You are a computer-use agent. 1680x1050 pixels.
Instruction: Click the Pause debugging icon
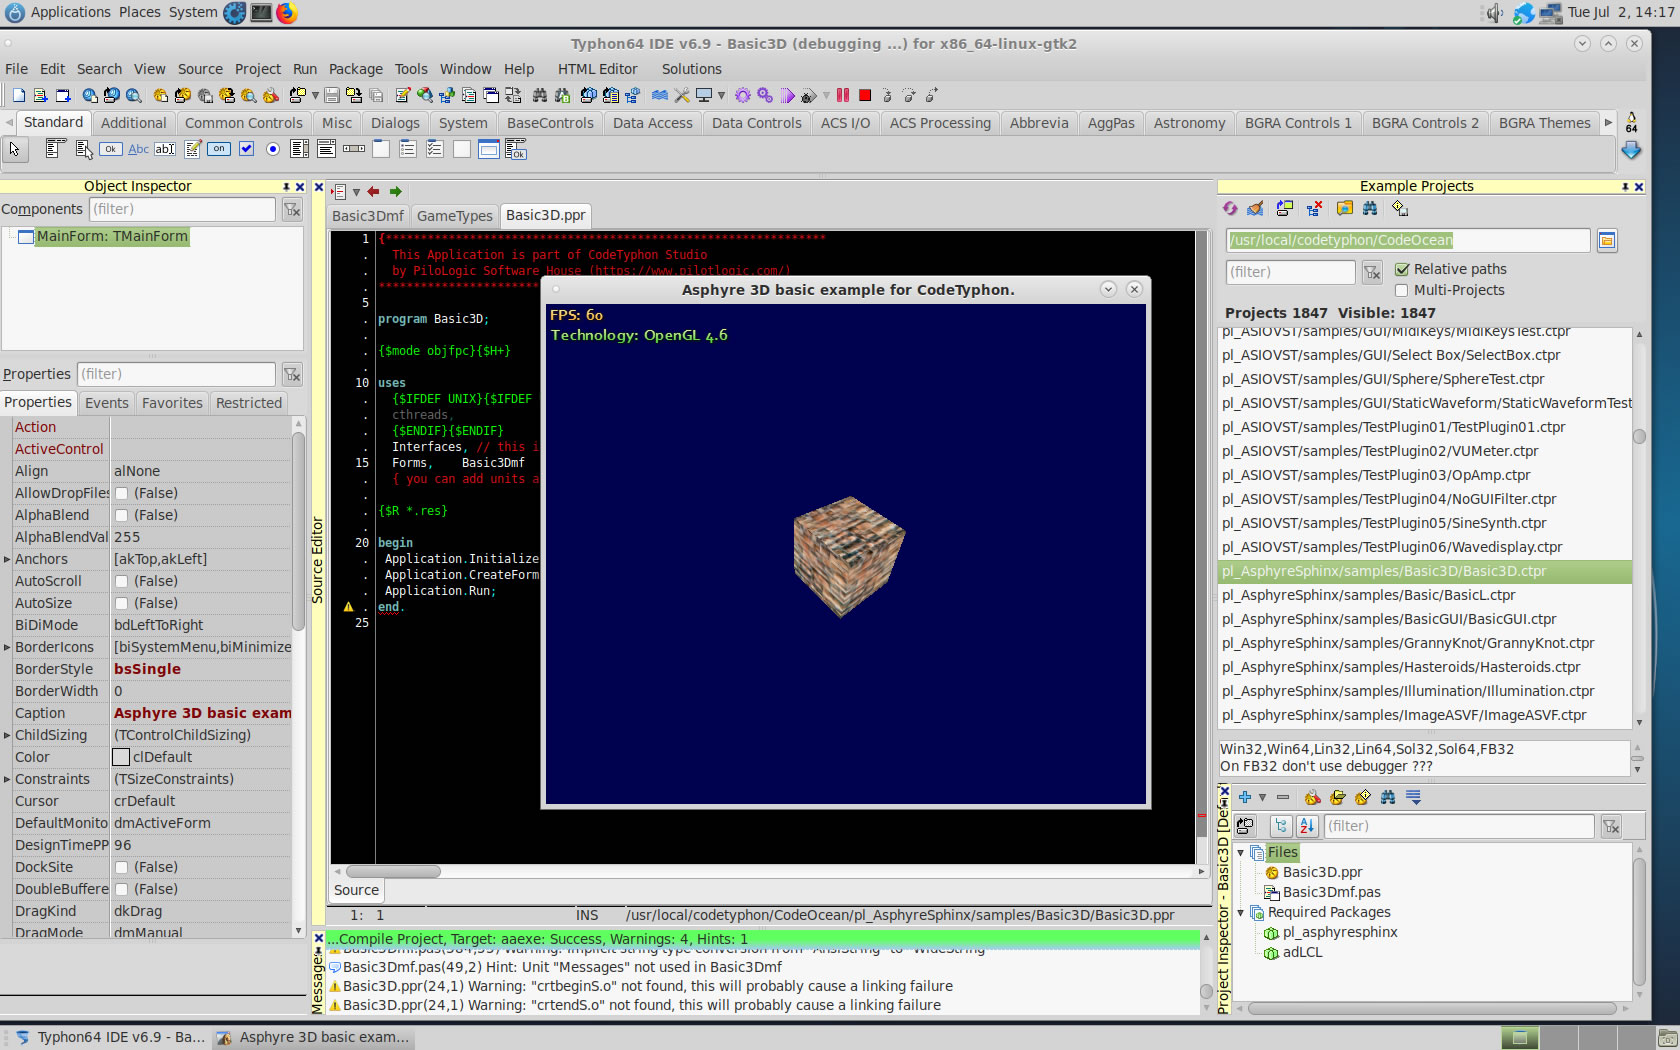click(843, 95)
